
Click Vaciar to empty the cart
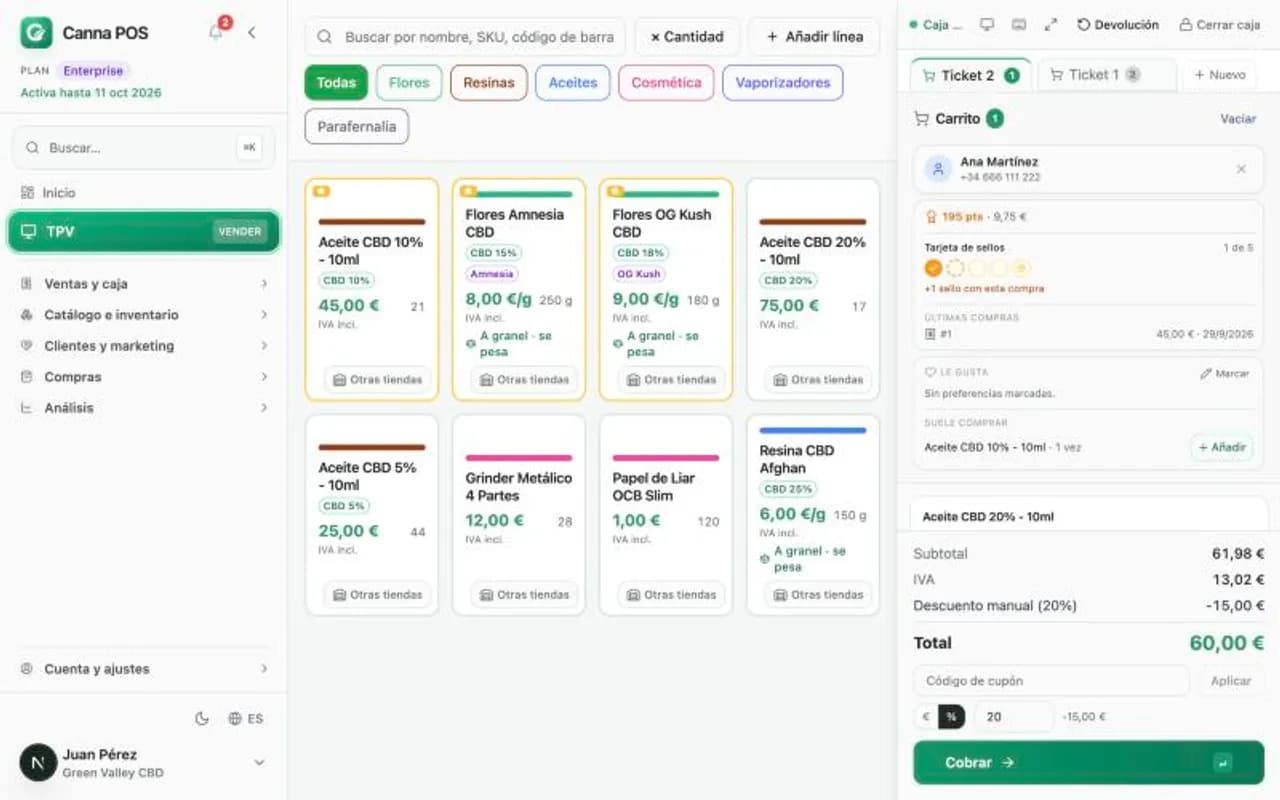(1238, 118)
